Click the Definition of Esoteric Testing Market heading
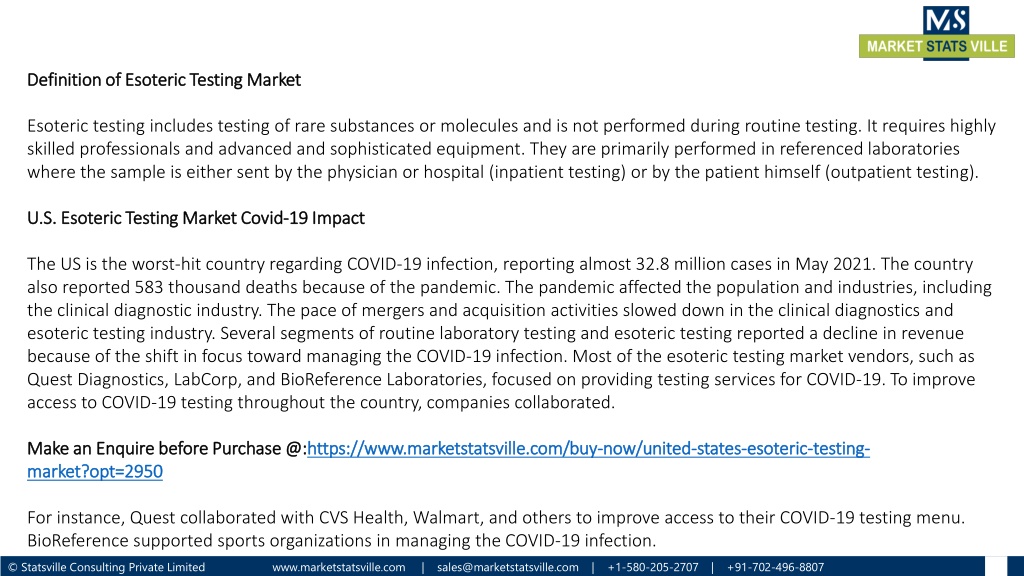 click(x=164, y=80)
